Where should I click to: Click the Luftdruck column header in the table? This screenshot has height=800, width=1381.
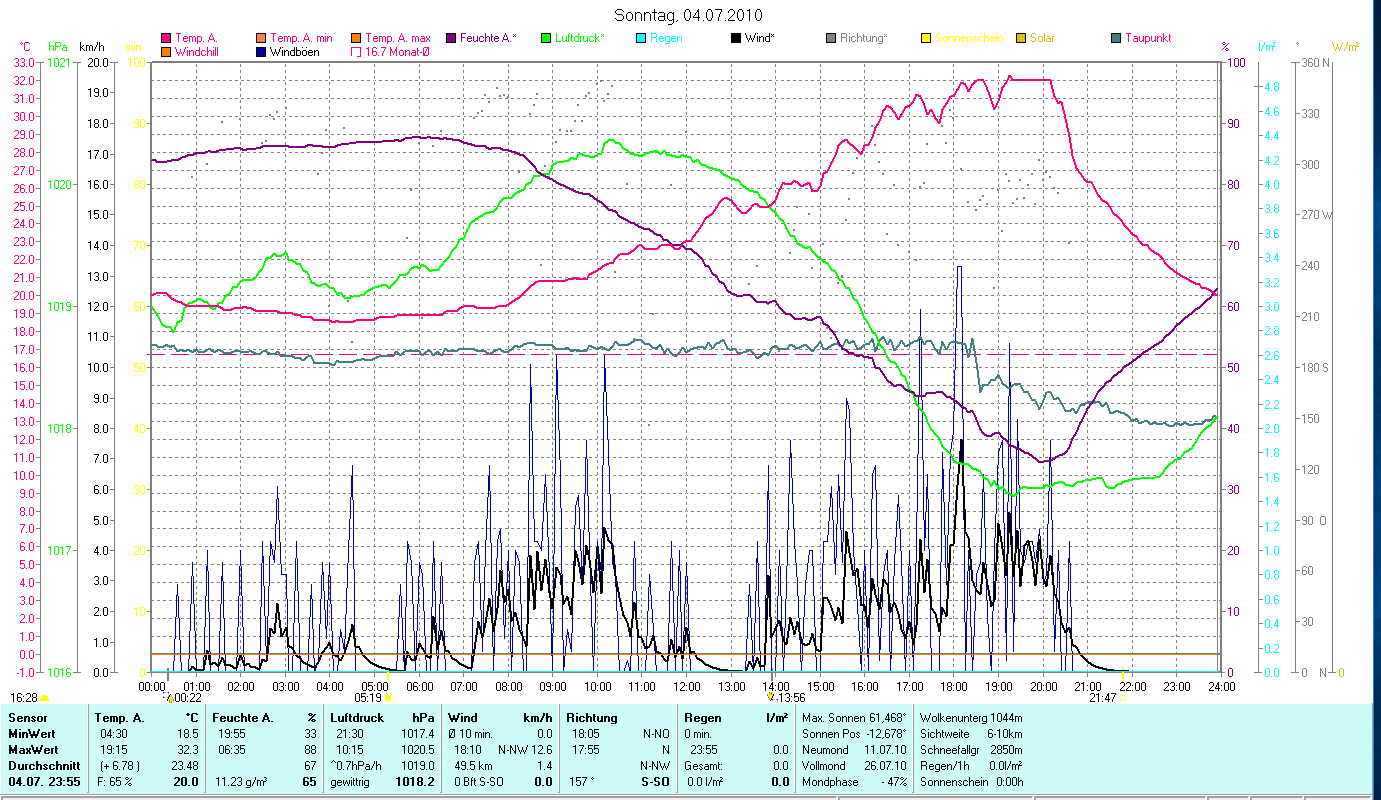[x=356, y=718]
